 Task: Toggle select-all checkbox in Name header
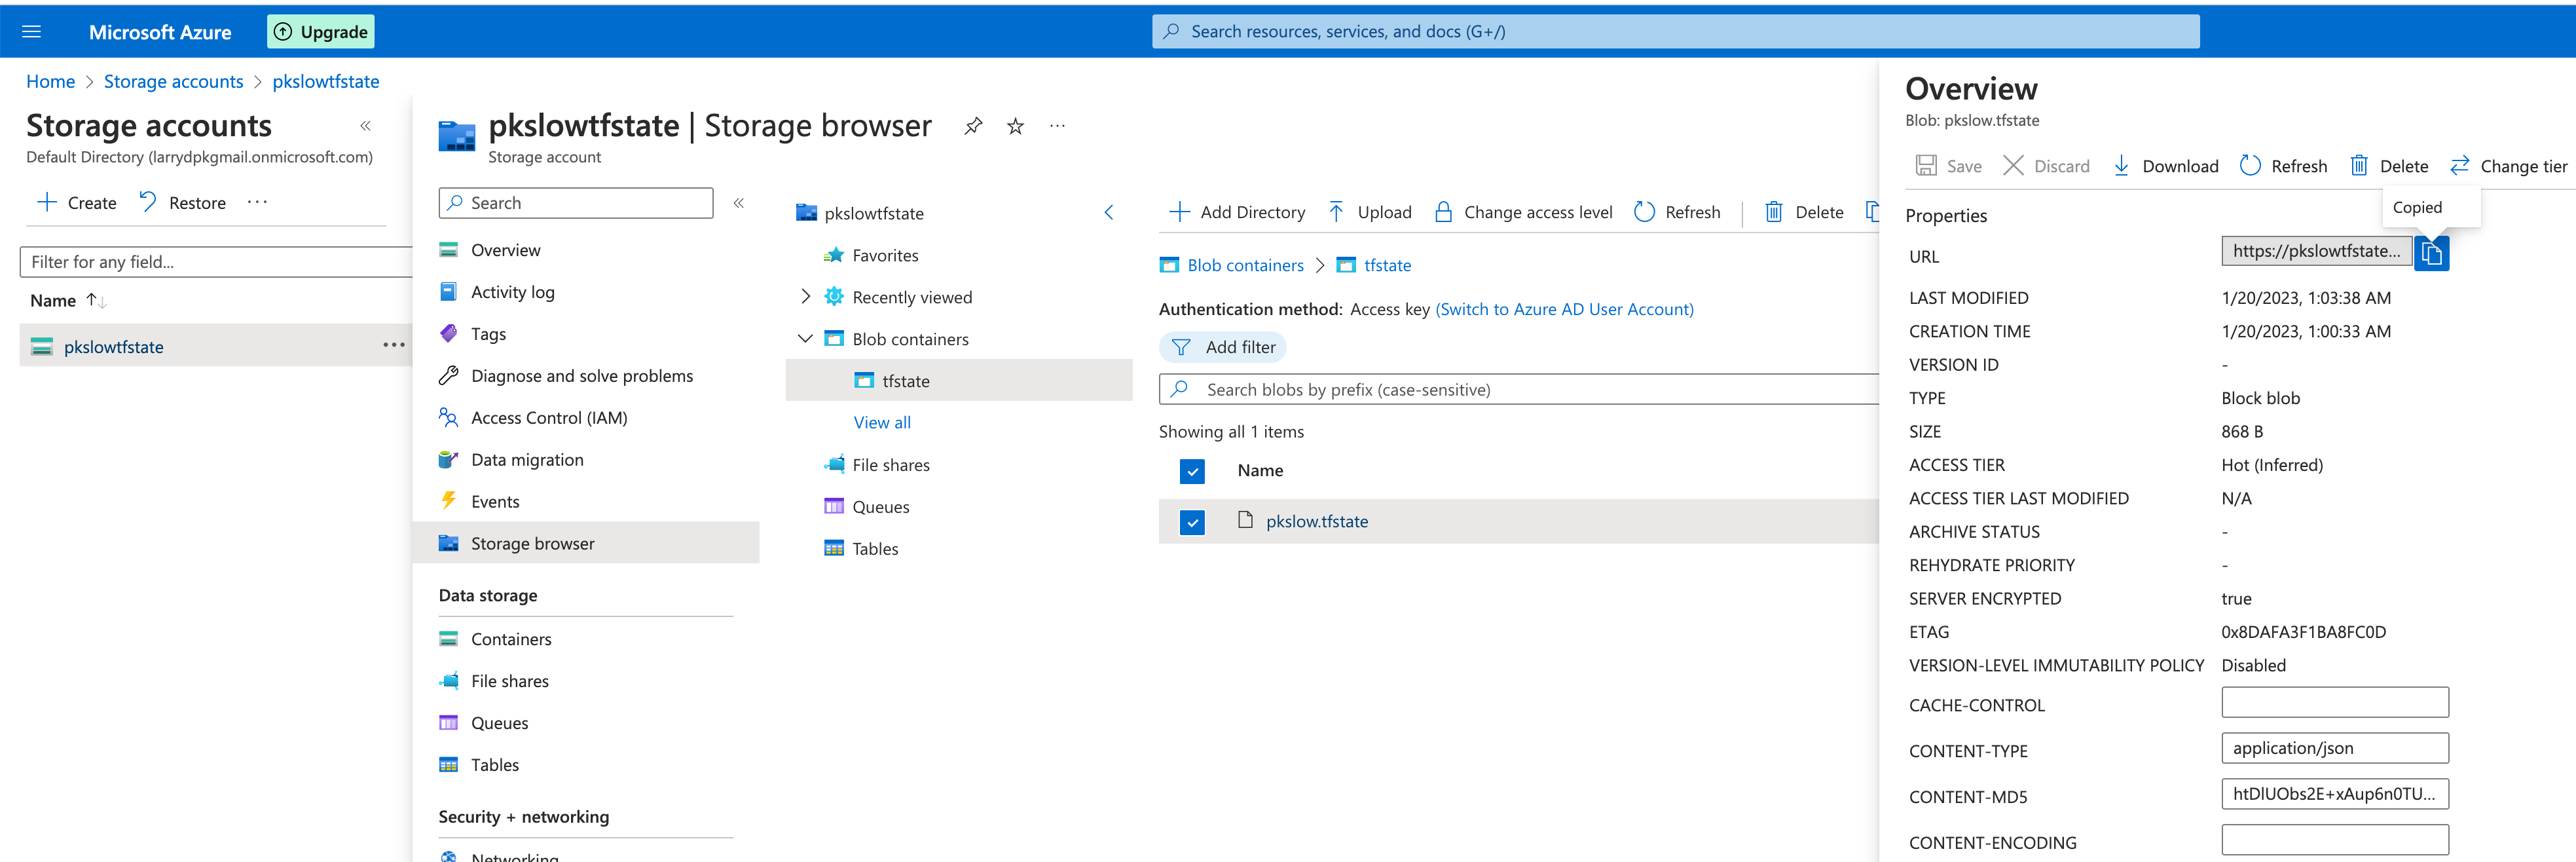[x=1192, y=471]
